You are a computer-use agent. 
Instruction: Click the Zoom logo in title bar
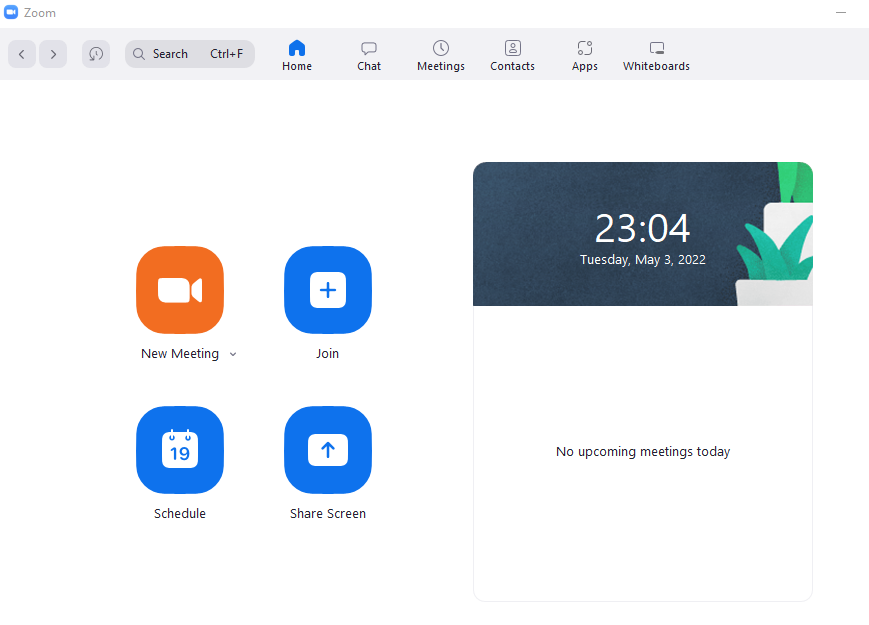[x=11, y=12]
